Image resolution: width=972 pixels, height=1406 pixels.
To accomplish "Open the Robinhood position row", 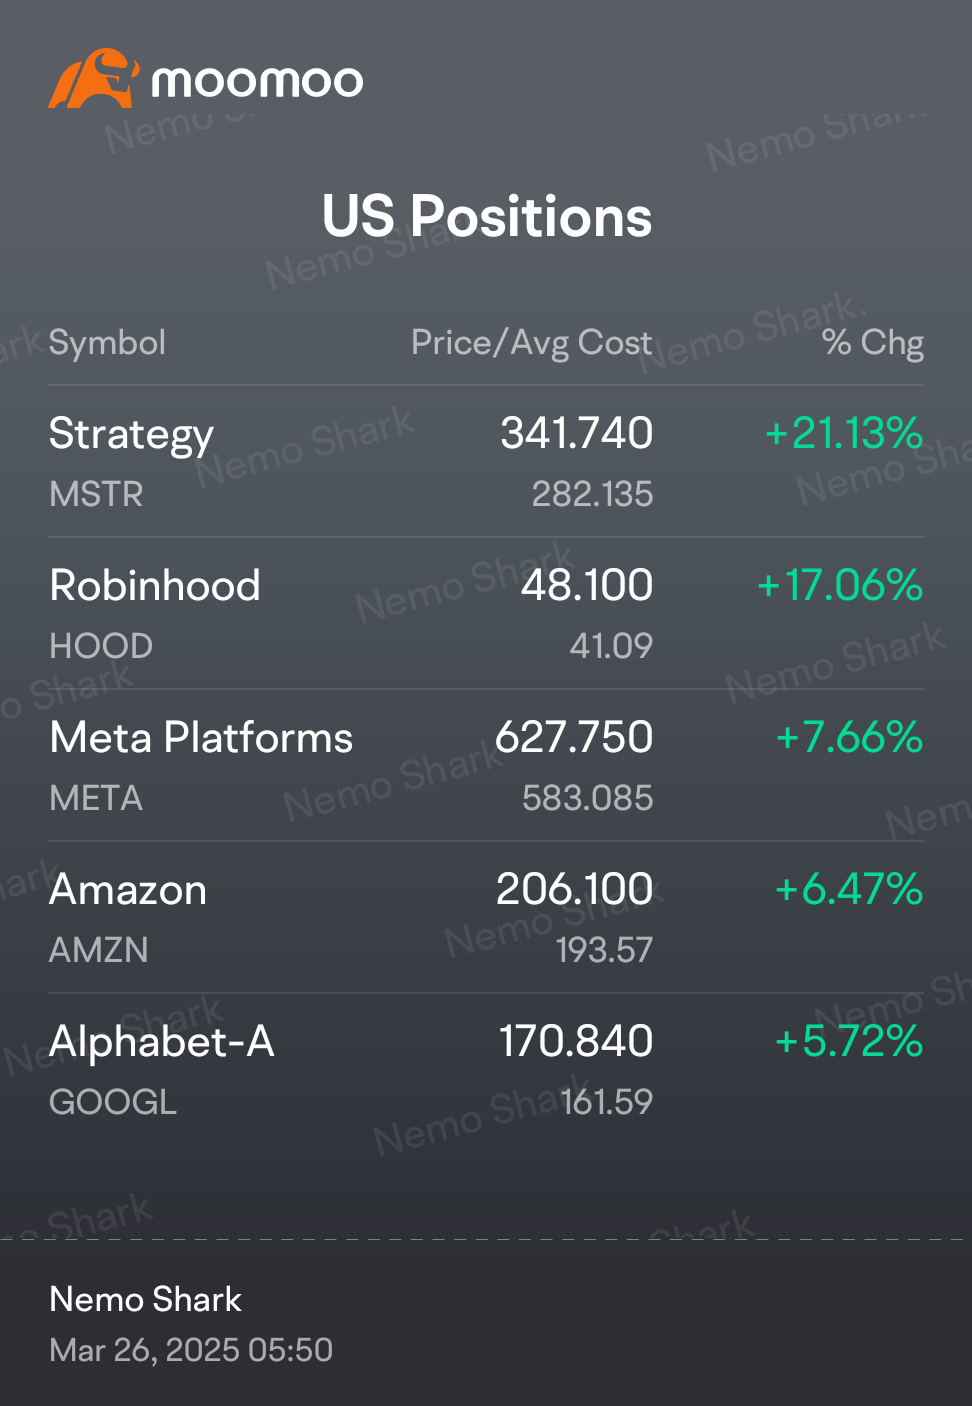I will tap(486, 614).
